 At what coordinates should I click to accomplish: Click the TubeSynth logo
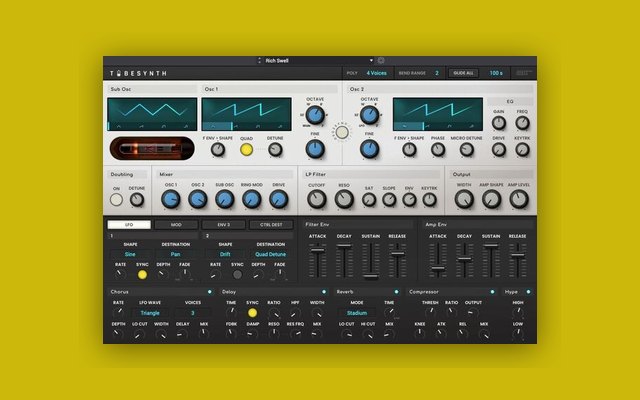pyautogui.click(x=138, y=73)
